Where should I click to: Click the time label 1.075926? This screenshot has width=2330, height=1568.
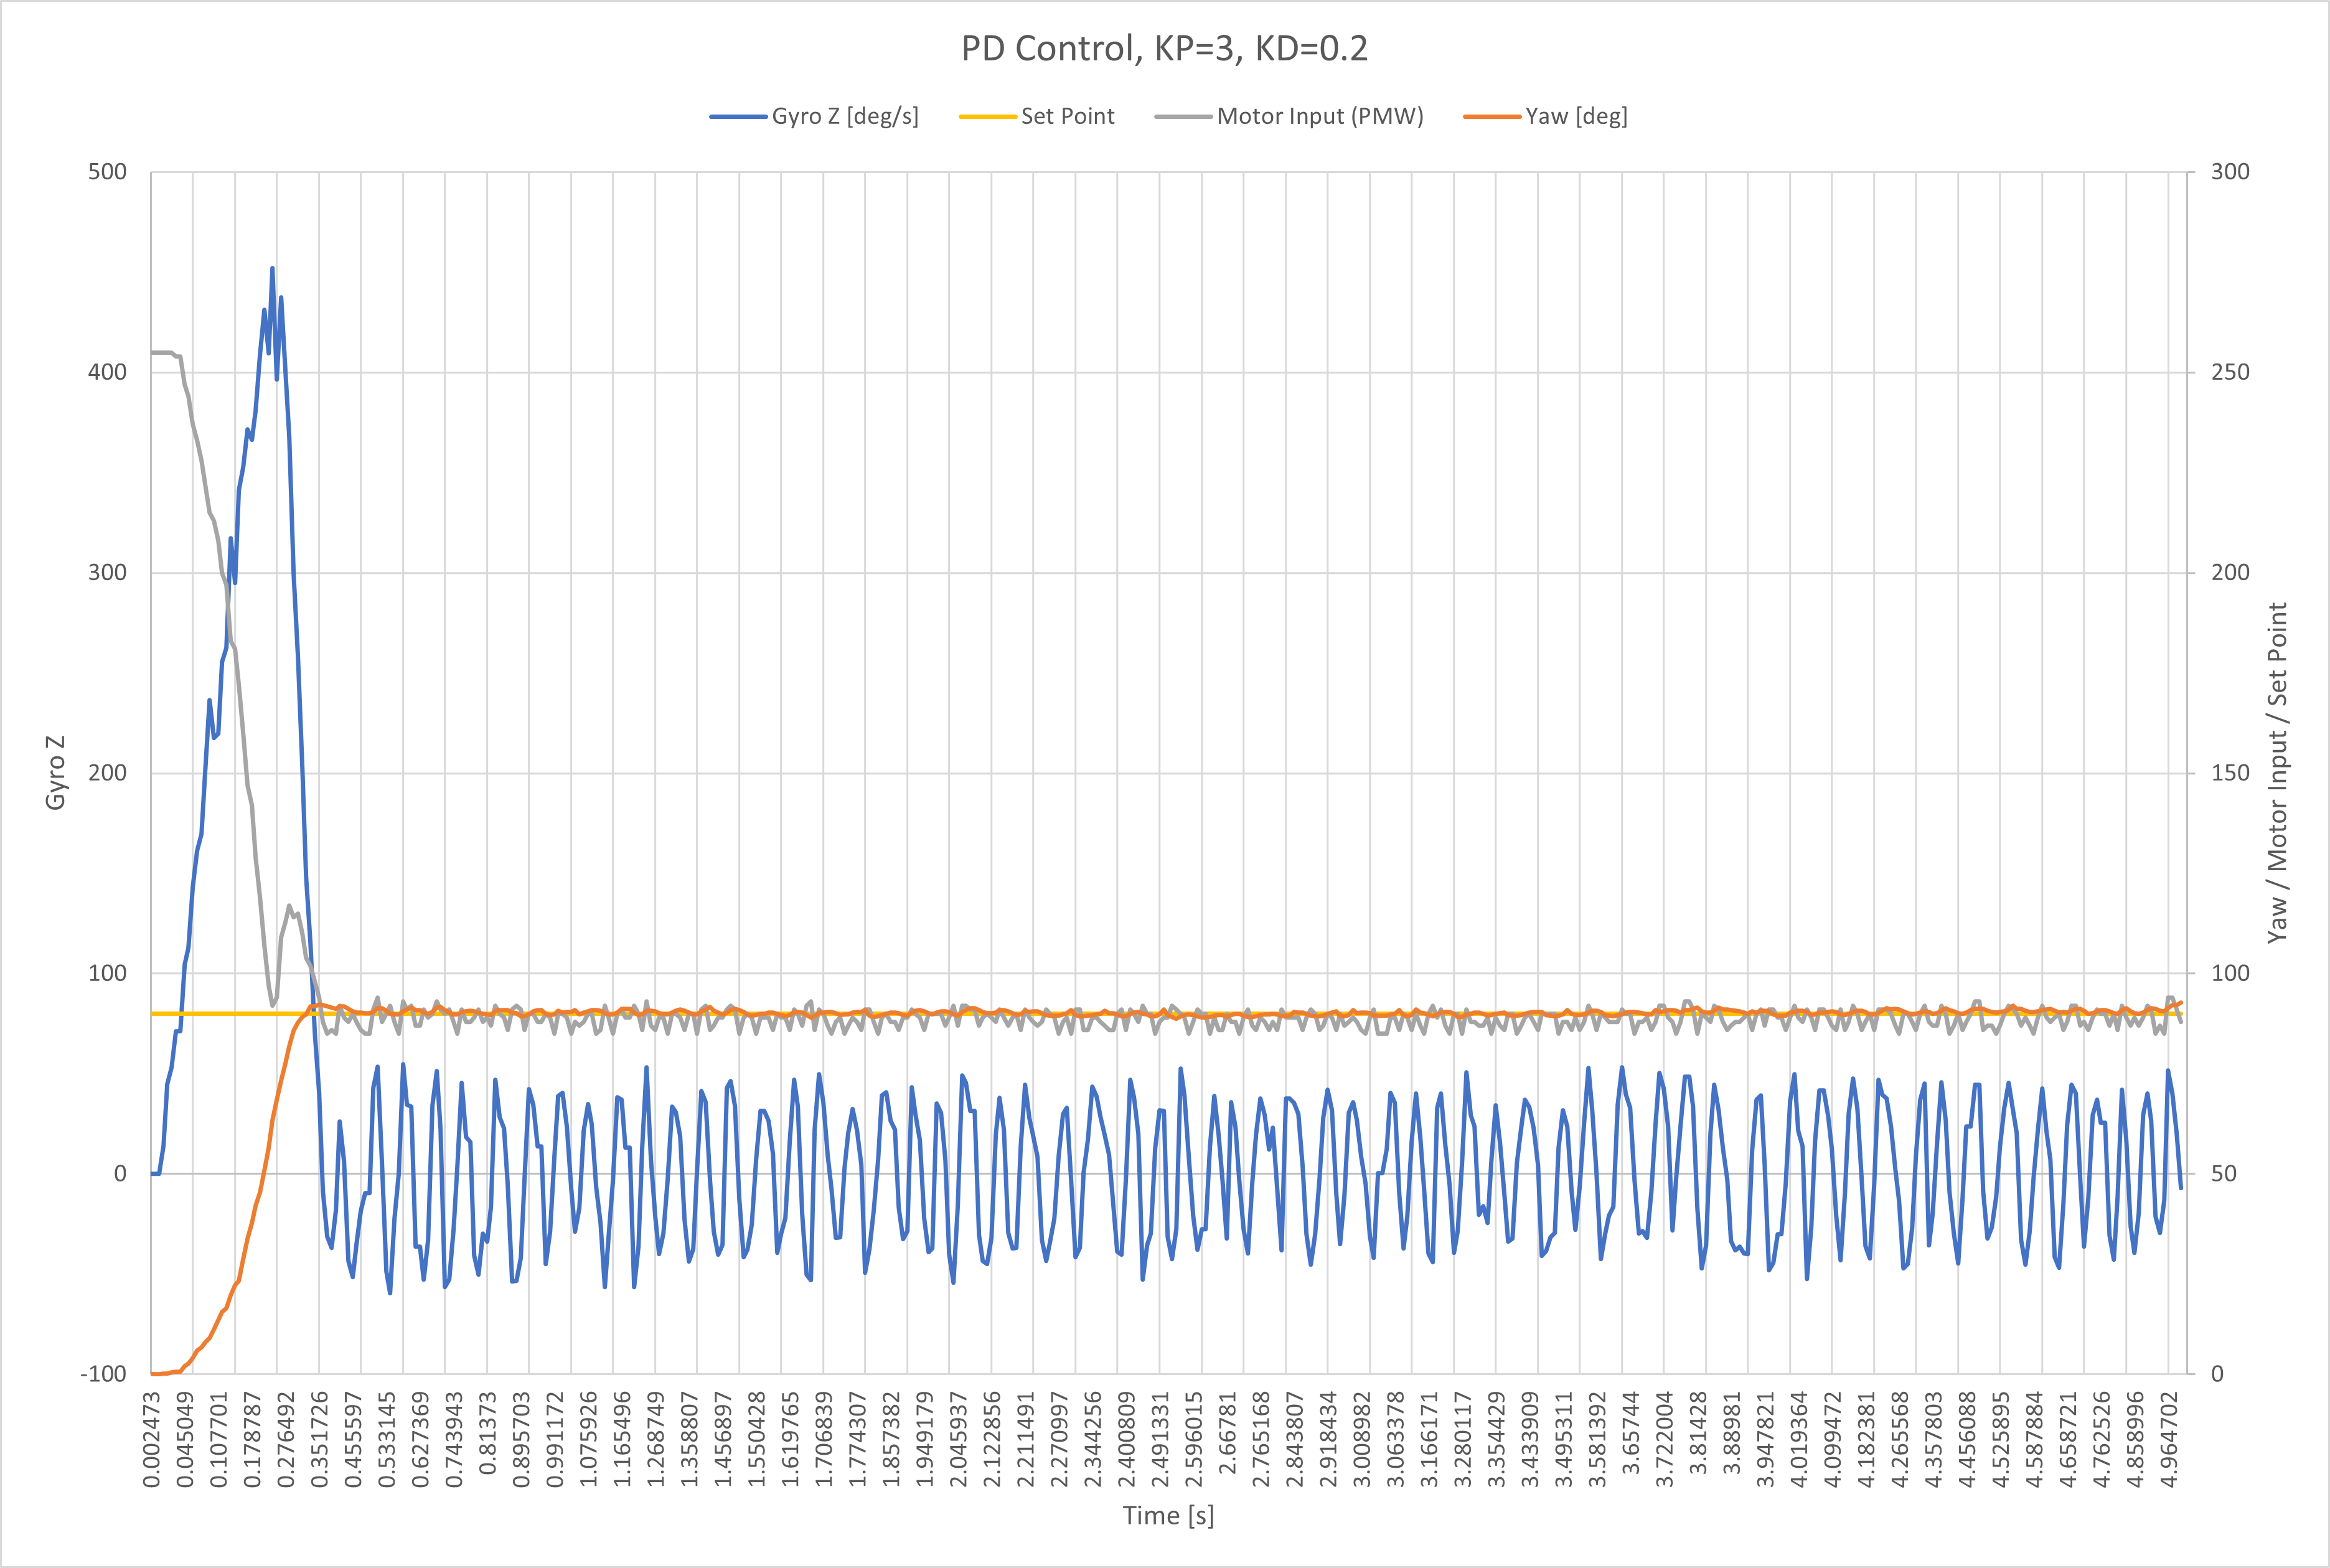point(588,1439)
